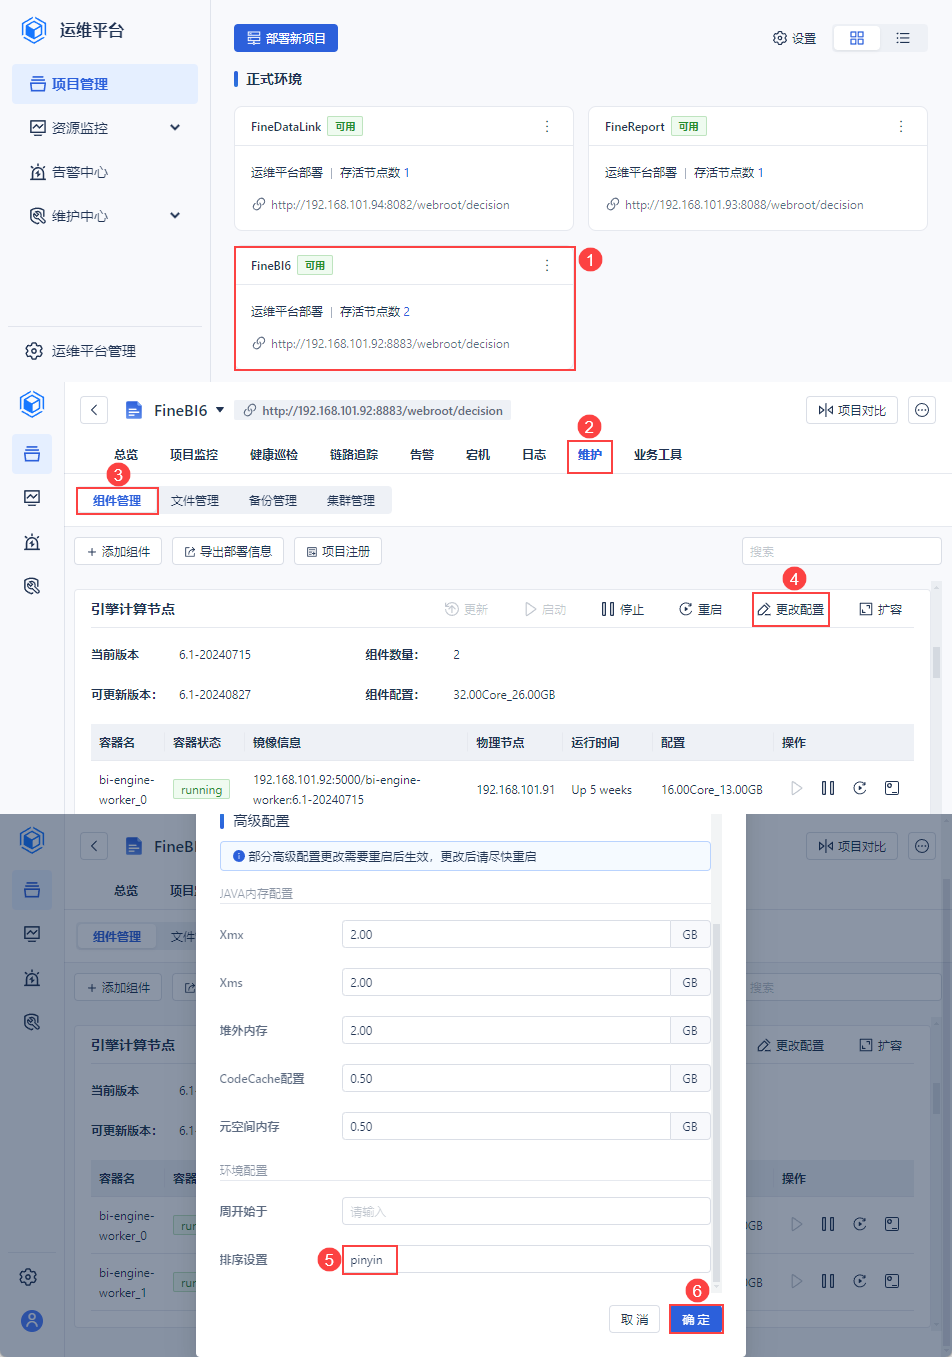Click the 周开始于 input field
This screenshot has height=1357, width=952.
526,1211
